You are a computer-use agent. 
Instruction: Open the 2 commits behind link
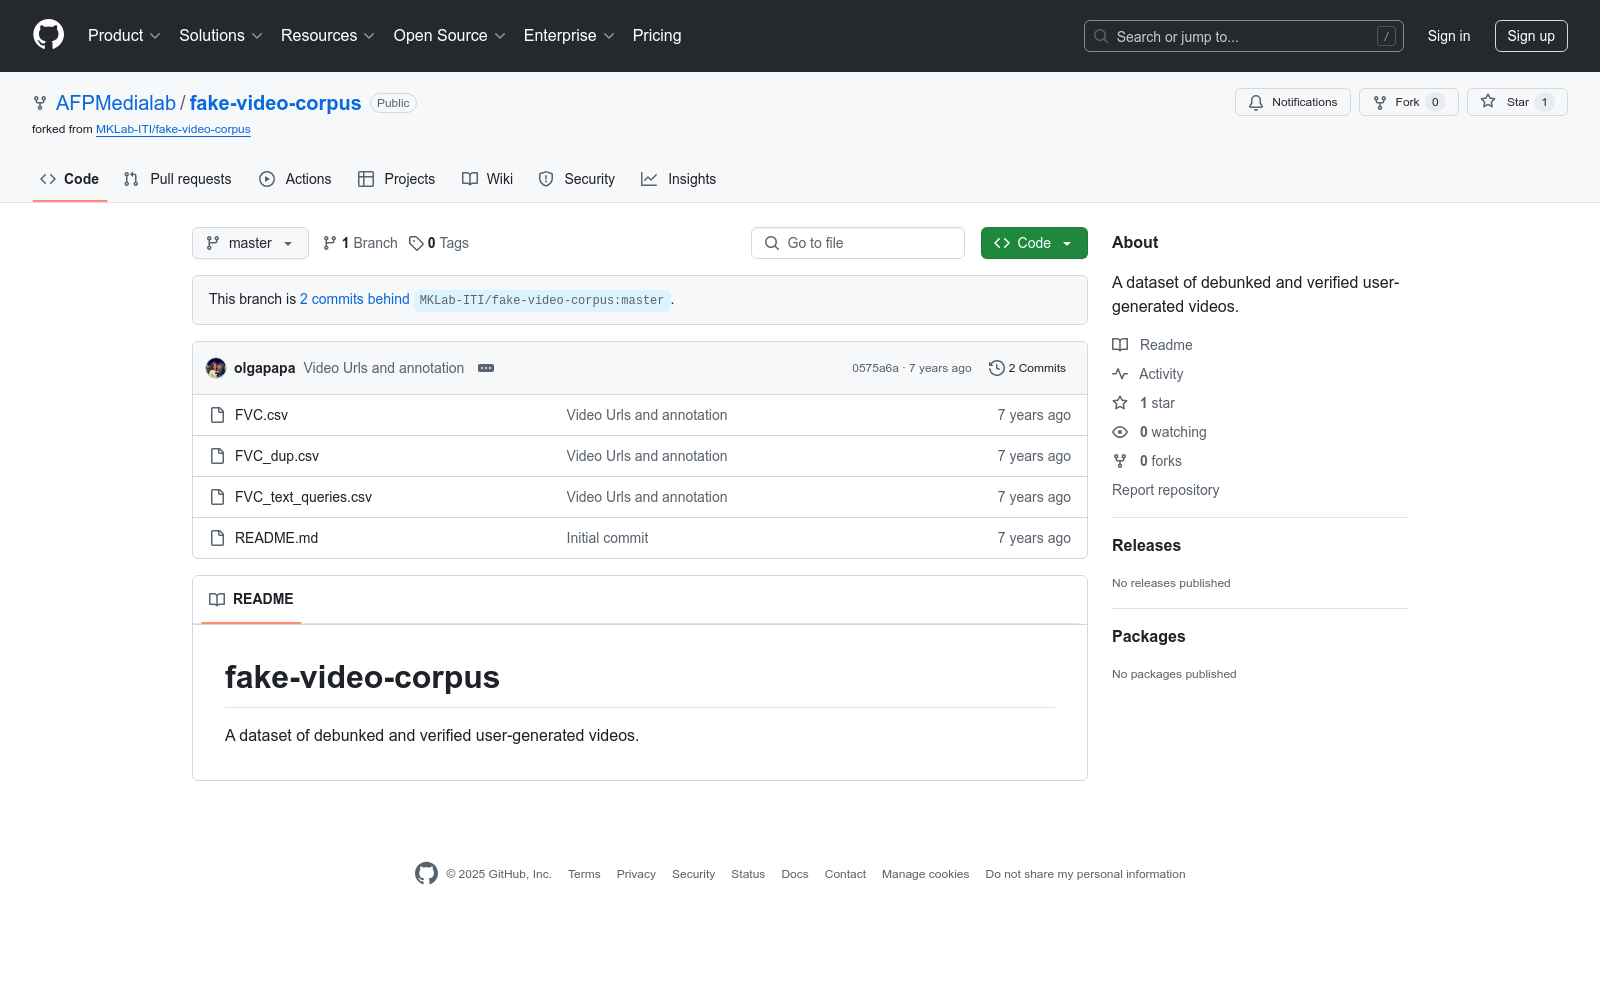355,299
